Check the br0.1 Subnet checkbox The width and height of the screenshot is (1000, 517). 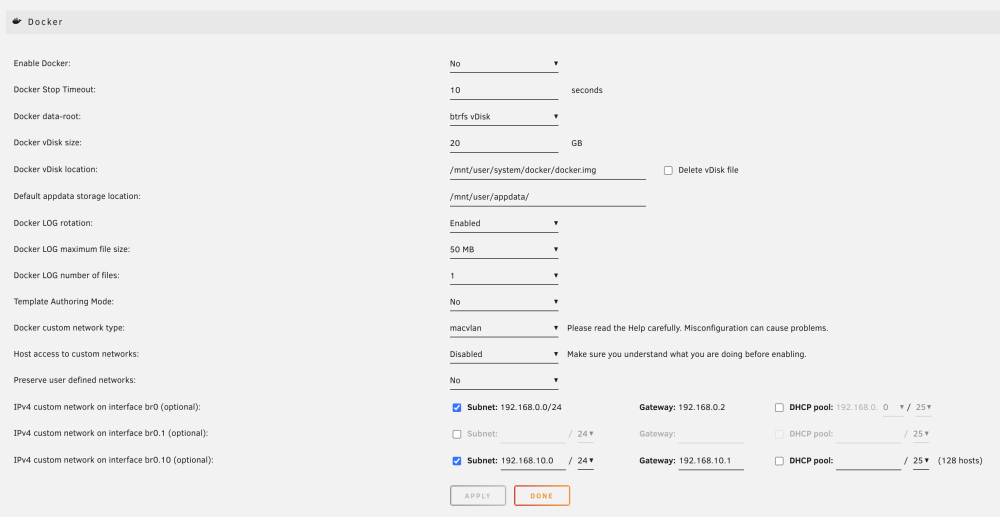point(457,434)
